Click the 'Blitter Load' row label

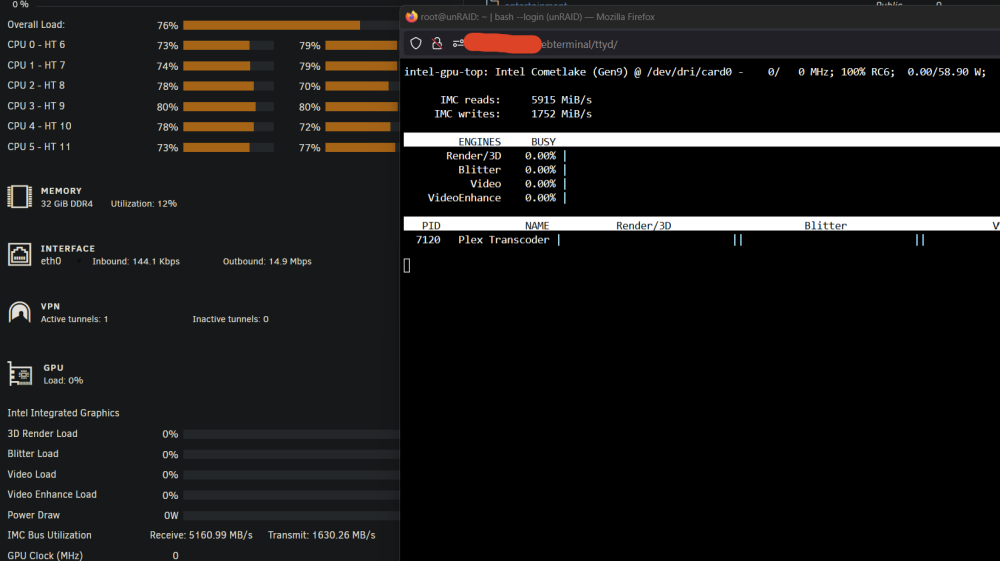(33, 454)
